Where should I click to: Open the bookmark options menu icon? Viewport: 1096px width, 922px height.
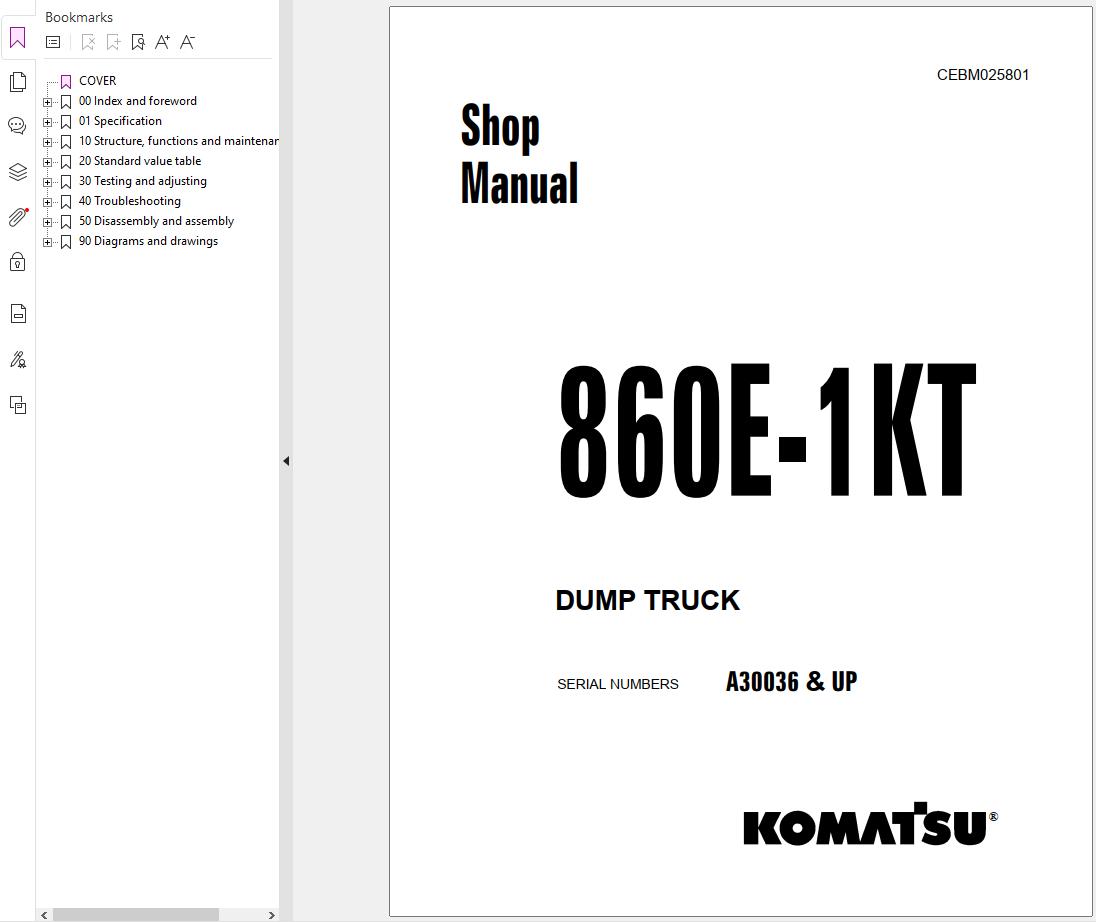click(x=53, y=42)
